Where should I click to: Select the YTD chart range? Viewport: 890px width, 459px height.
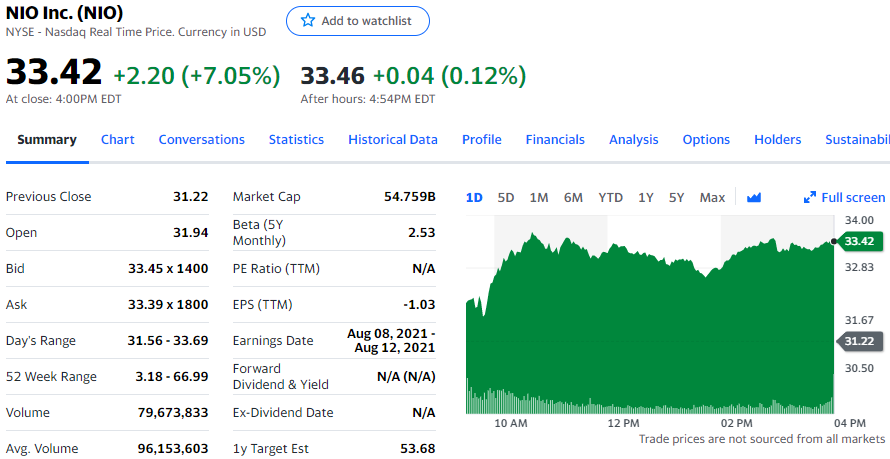(x=610, y=197)
